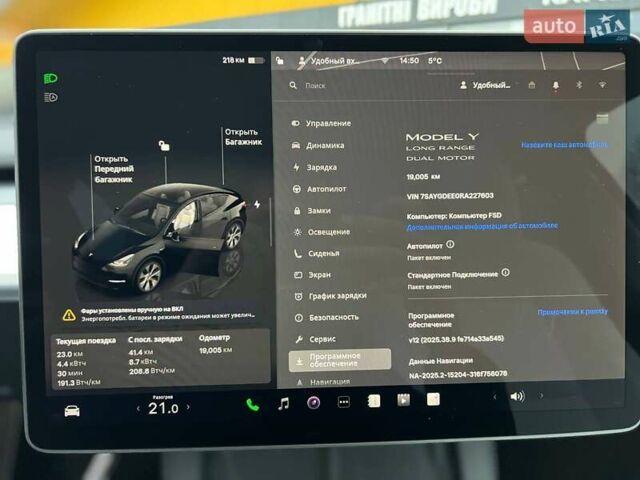Tap the Одометр 19,005 км reading

pos(215,344)
